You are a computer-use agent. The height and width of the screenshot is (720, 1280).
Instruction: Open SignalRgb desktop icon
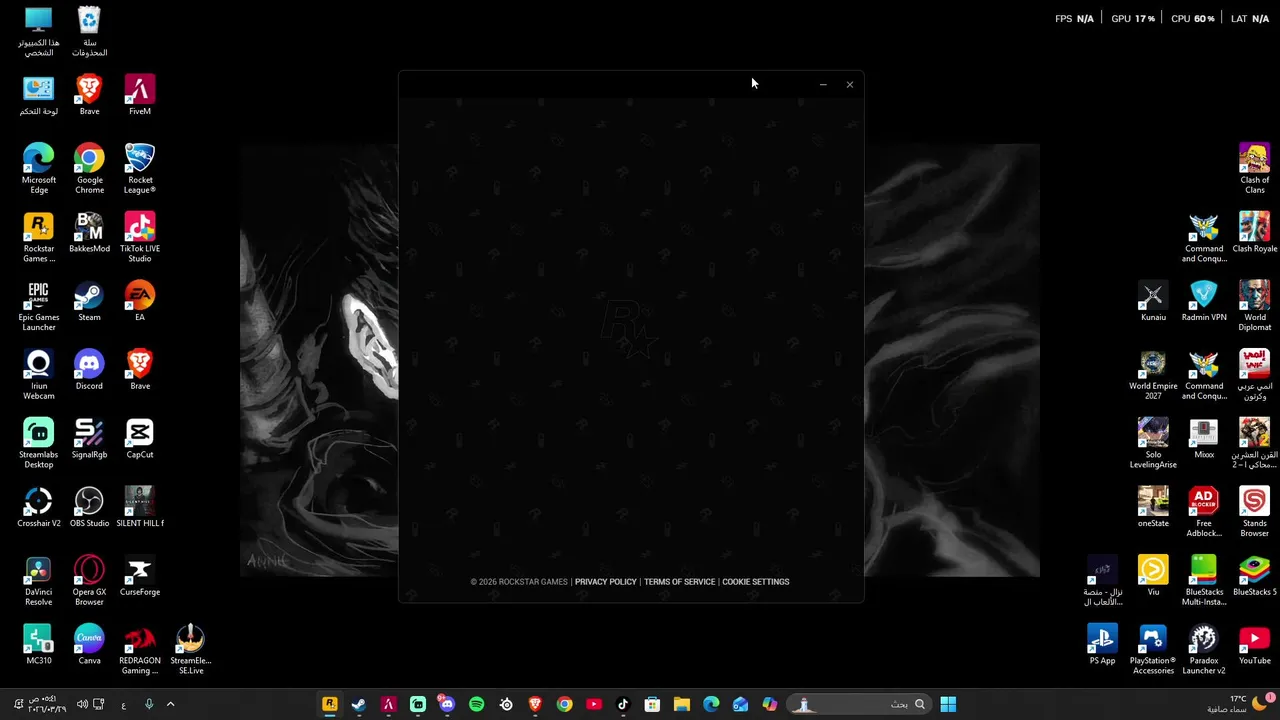[89, 439]
